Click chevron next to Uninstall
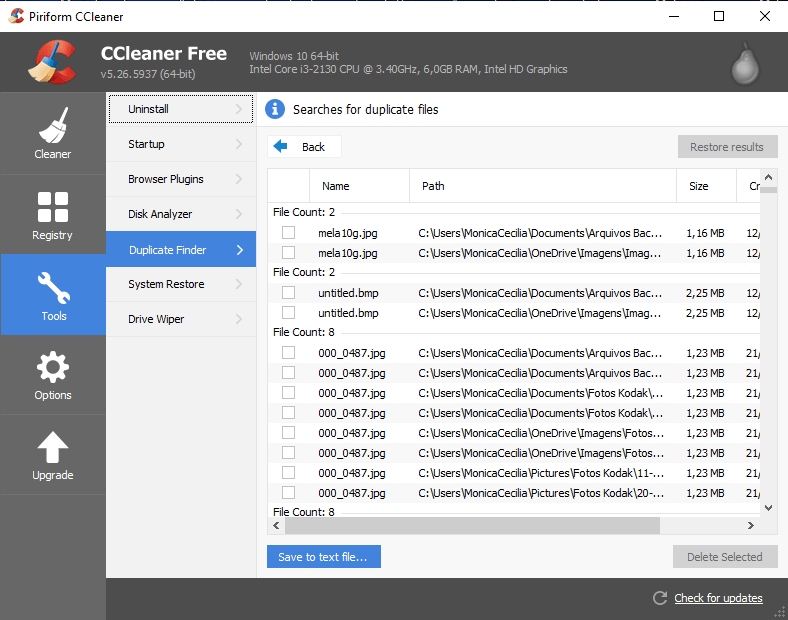Image resolution: width=788 pixels, height=620 pixels. pyautogui.click(x=239, y=109)
